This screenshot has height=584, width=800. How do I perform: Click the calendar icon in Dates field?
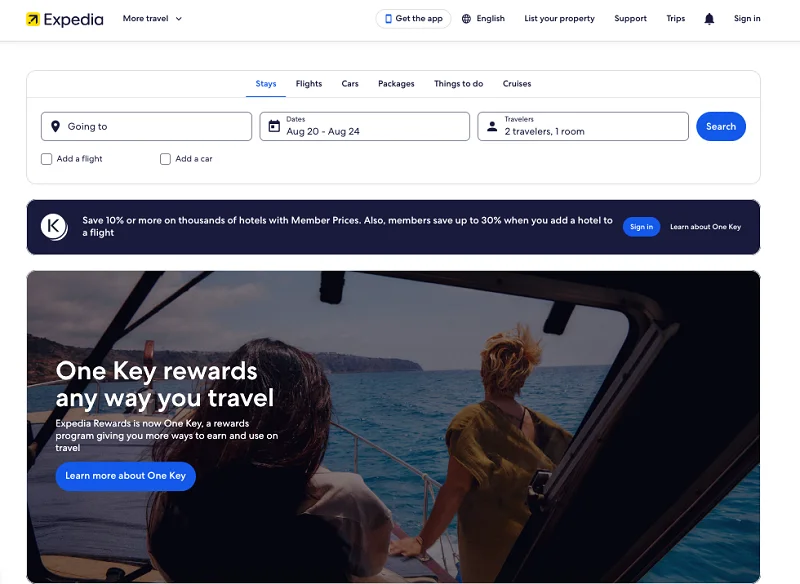click(x=274, y=126)
